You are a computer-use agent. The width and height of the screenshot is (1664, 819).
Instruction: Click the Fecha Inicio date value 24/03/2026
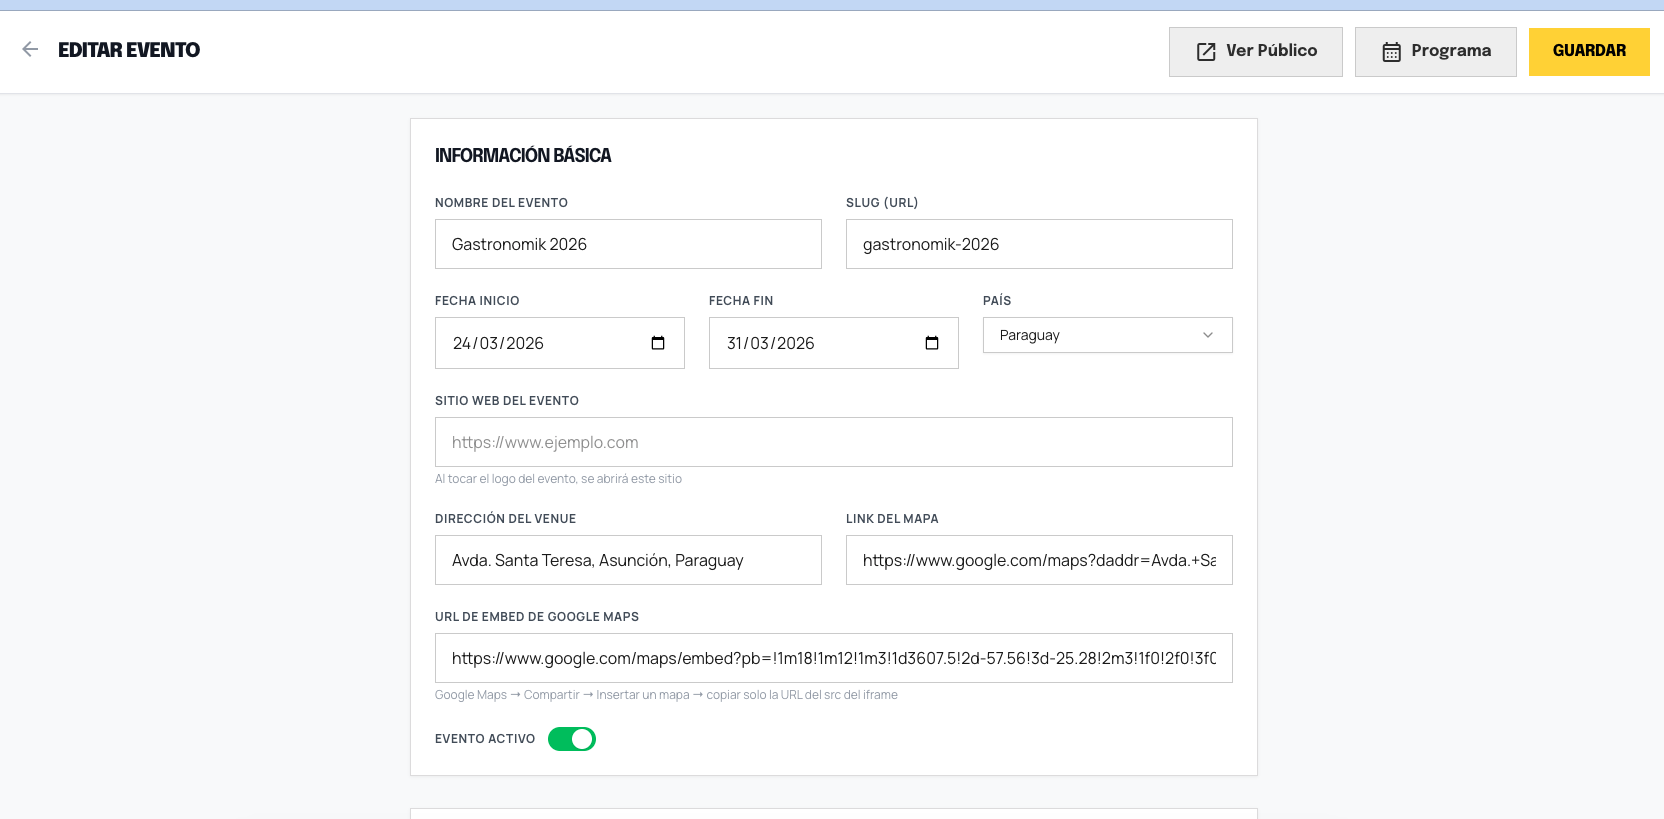[498, 343]
